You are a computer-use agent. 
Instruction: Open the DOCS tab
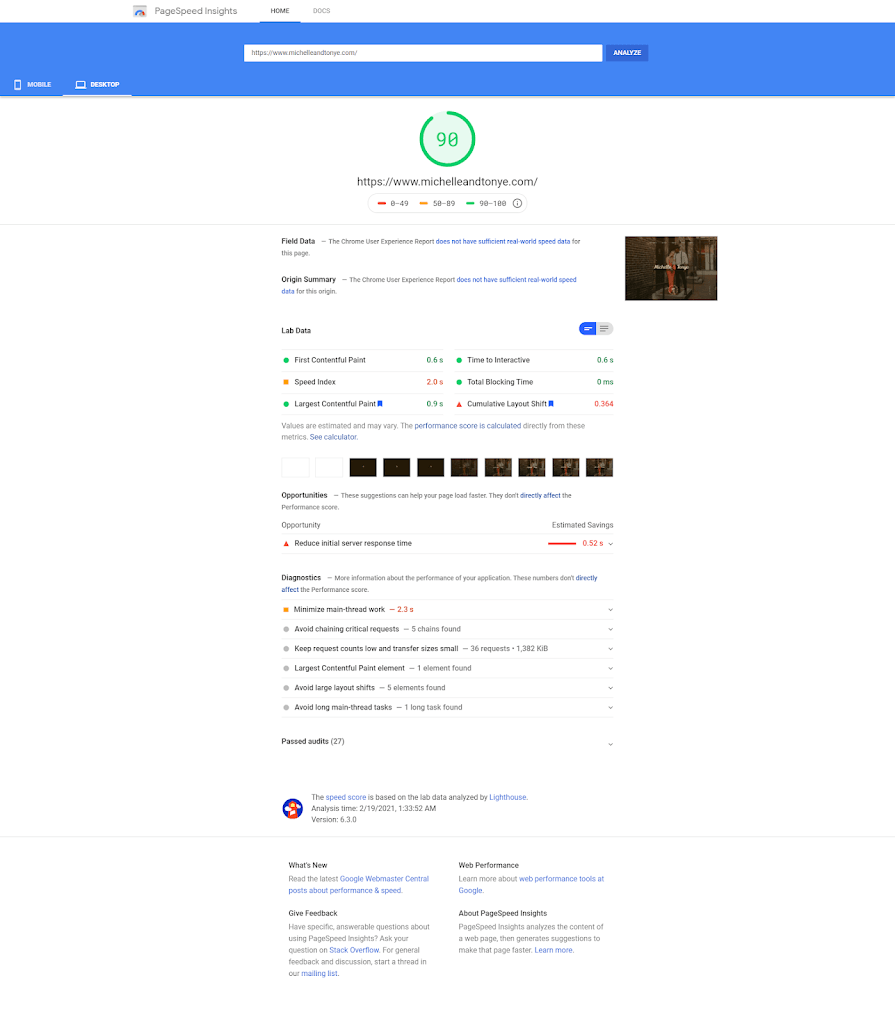click(x=321, y=11)
